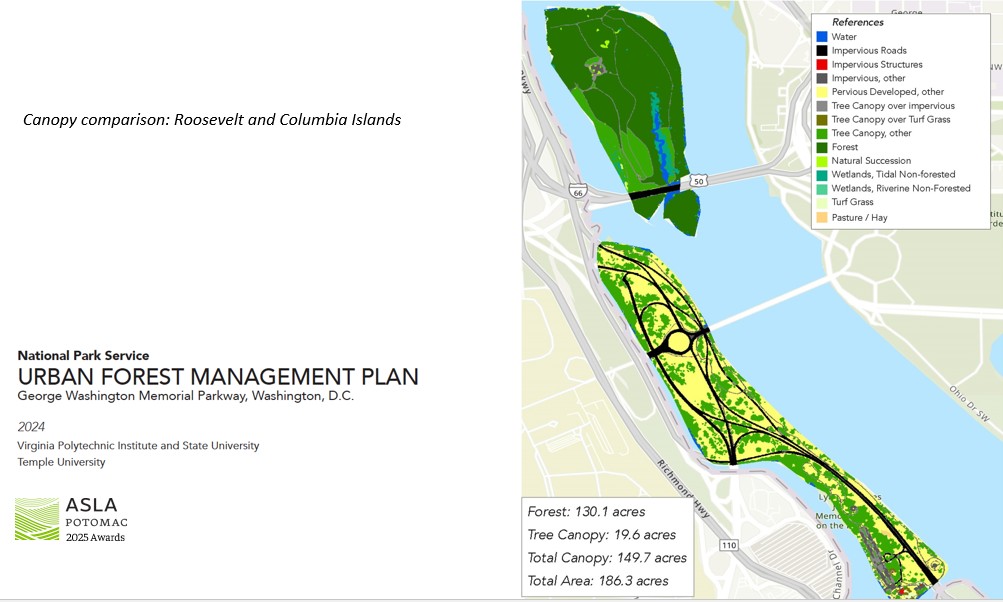Click the '2024' year text
The image size is (1003, 602).
(31, 427)
